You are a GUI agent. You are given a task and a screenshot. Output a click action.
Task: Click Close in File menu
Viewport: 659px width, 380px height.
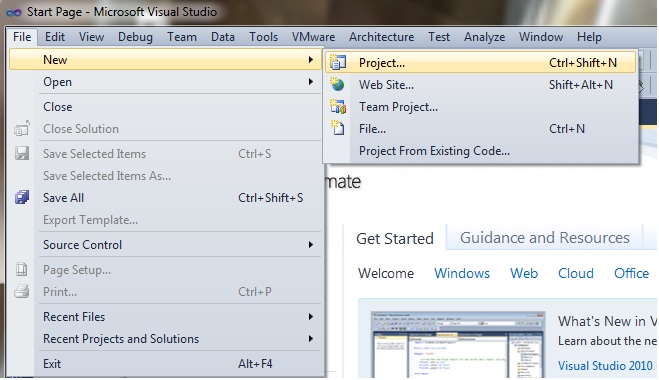tap(166, 107)
